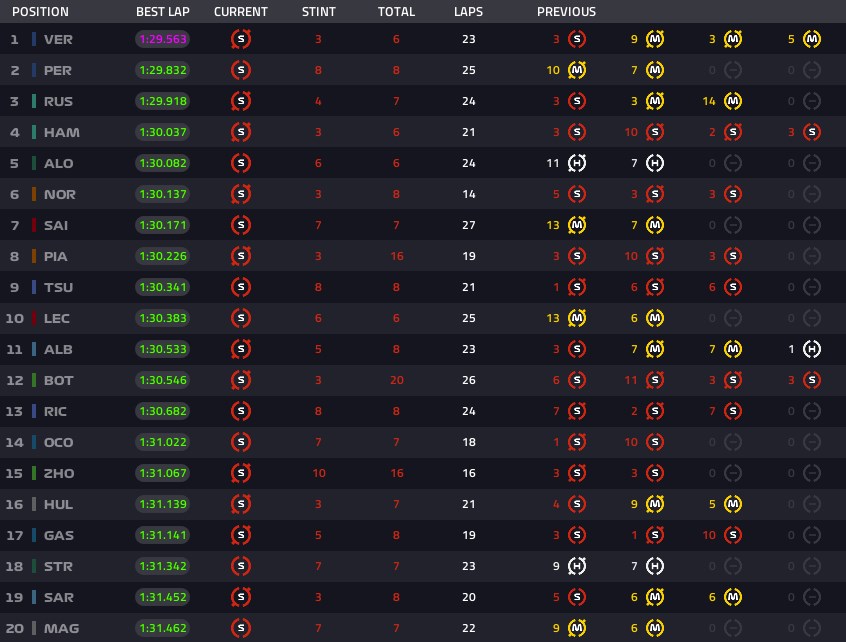Image resolution: width=846 pixels, height=642 pixels.
Task: Click HAM's last previous soft tyre icon
Action: 811,132
